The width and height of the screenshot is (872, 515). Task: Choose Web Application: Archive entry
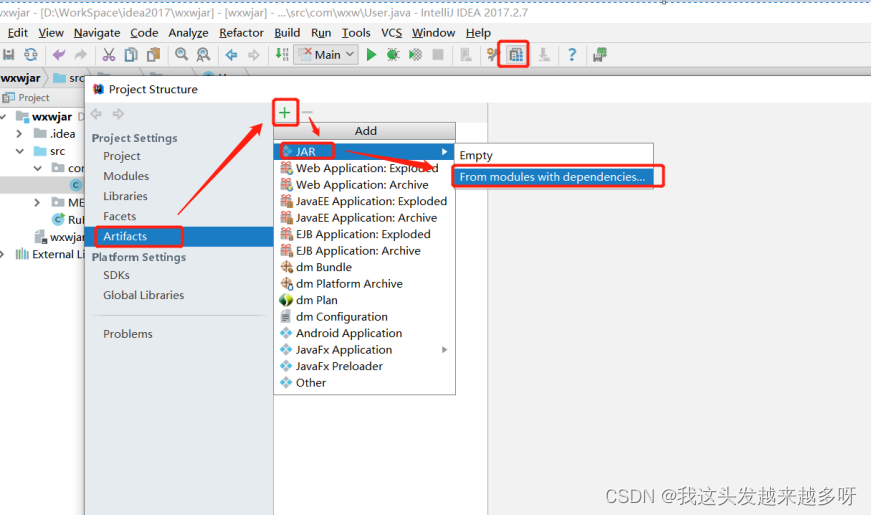click(x=364, y=185)
